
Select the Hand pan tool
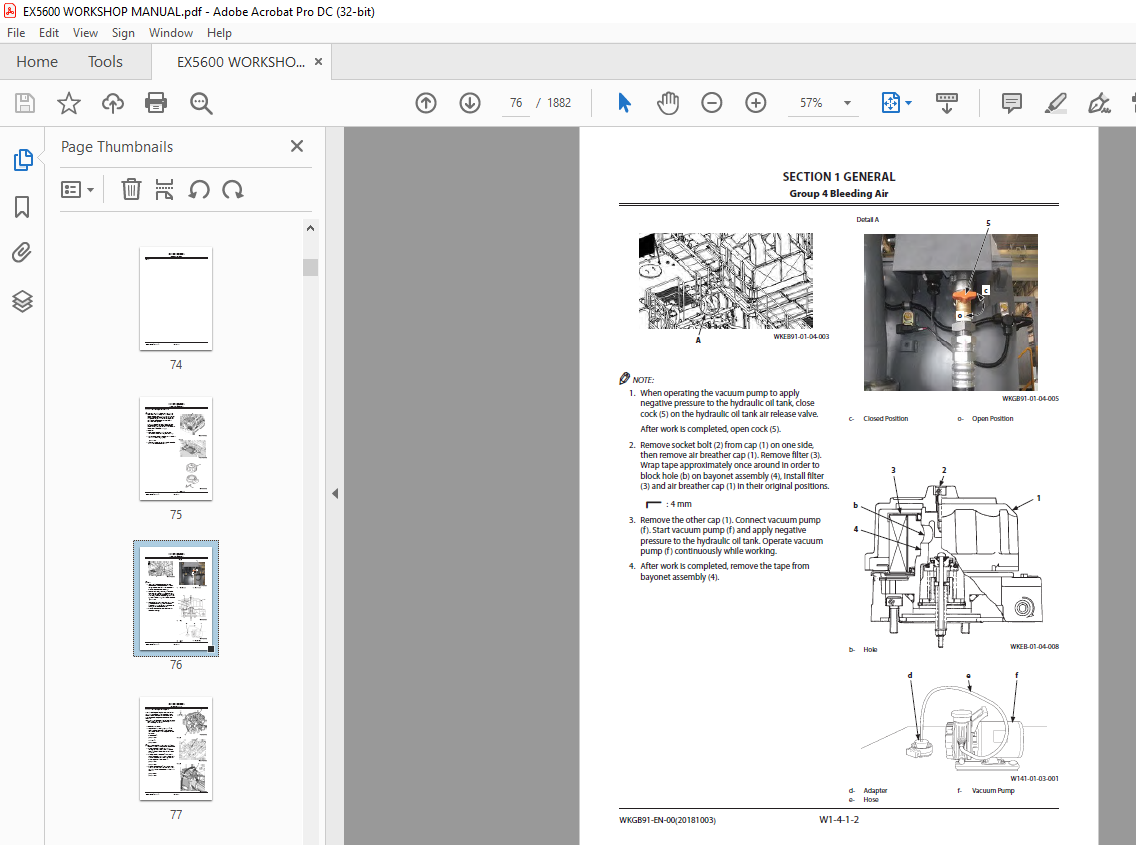coord(667,103)
